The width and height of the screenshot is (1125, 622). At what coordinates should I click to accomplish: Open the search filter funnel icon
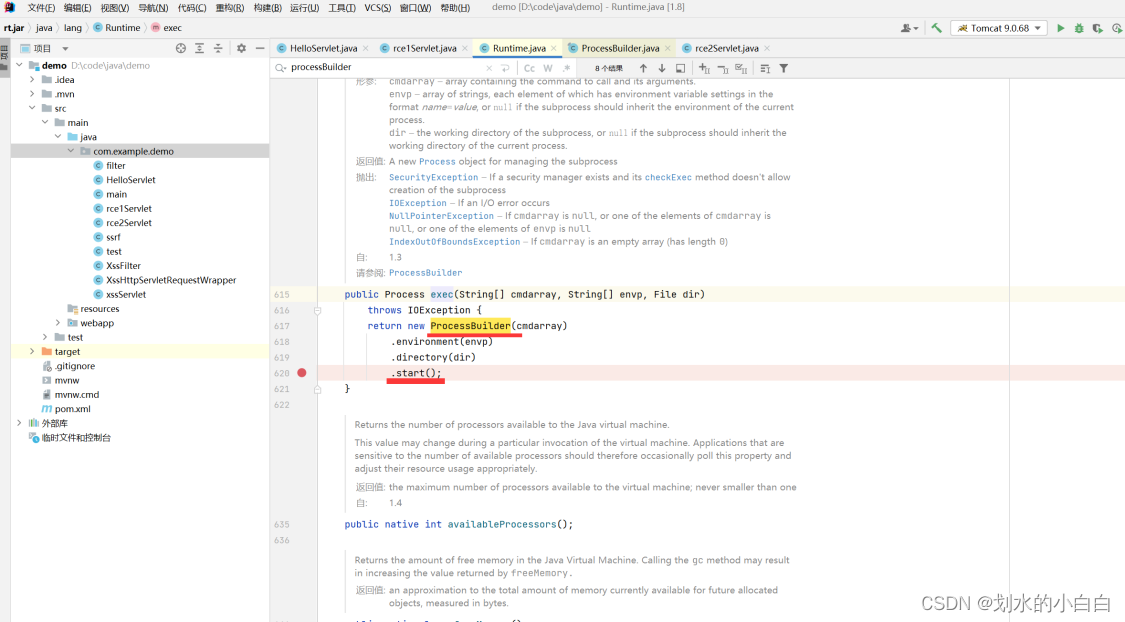click(783, 68)
